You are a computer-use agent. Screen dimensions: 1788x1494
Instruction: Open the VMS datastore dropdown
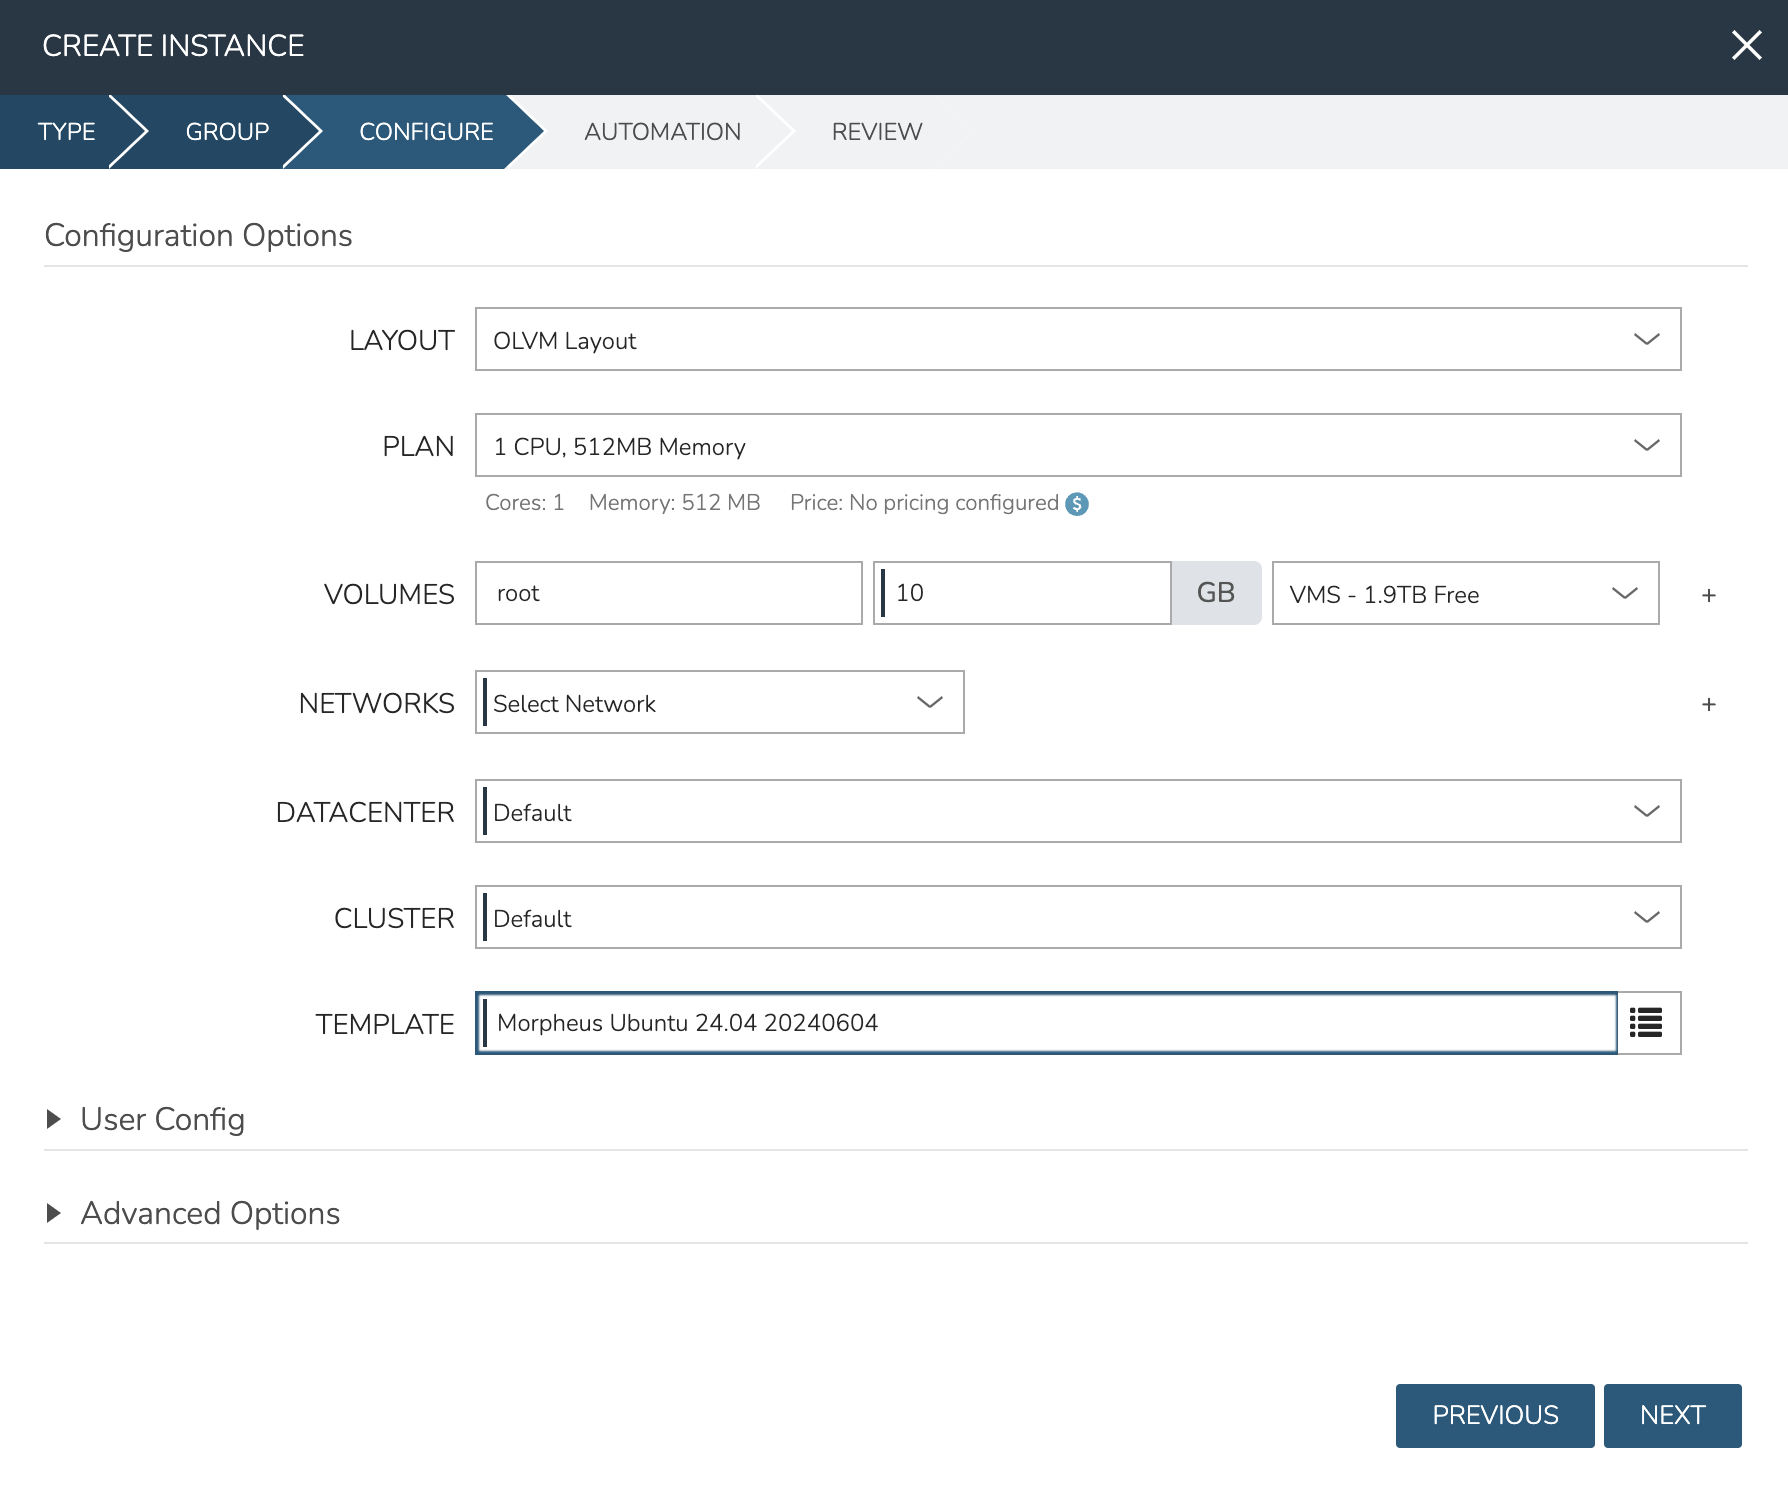pyautogui.click(x=1464, y=594)
